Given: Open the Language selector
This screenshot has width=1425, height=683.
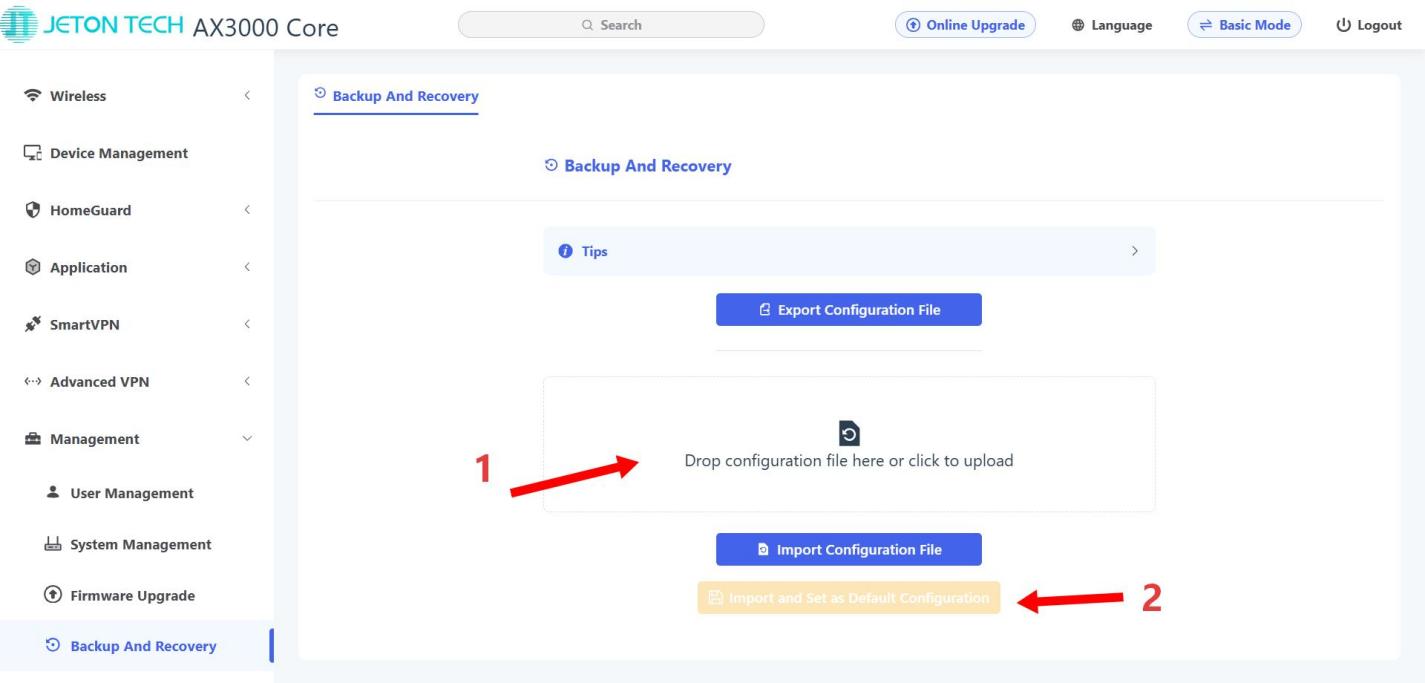Looking at the screenshot, I should [1112, 26].
